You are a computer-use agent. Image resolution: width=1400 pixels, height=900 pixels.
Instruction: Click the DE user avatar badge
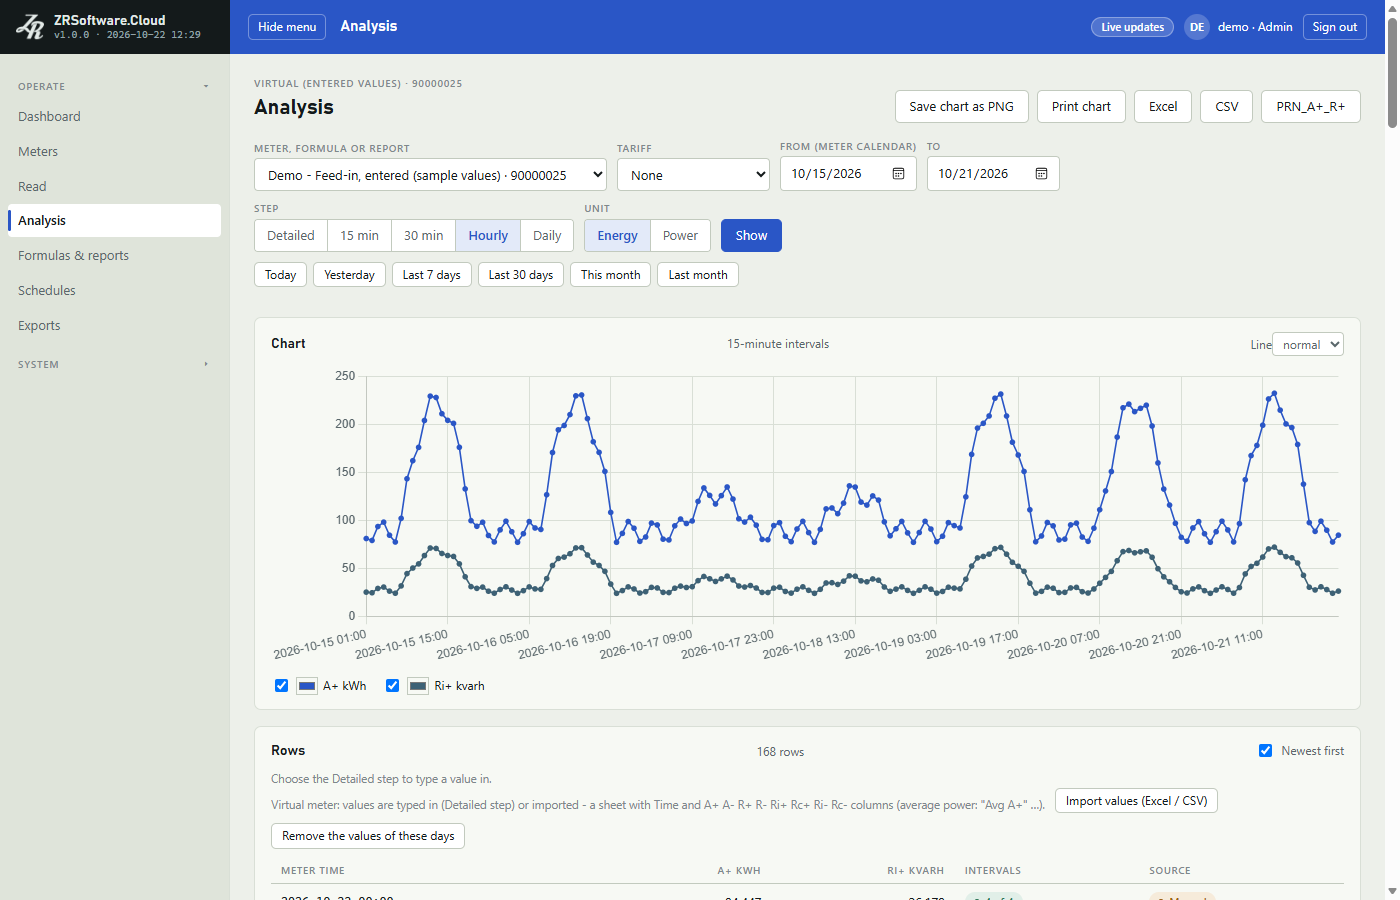1197,27
